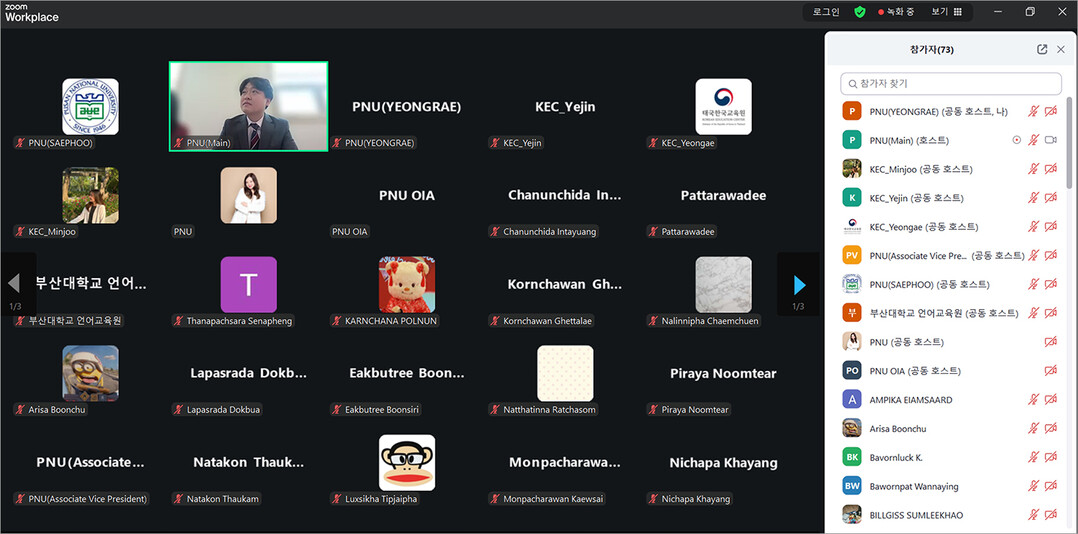Click muted mic icon next to KEC_Yejin
The width and height of the screenshot is (1078, 534).
pos(1033,198)
